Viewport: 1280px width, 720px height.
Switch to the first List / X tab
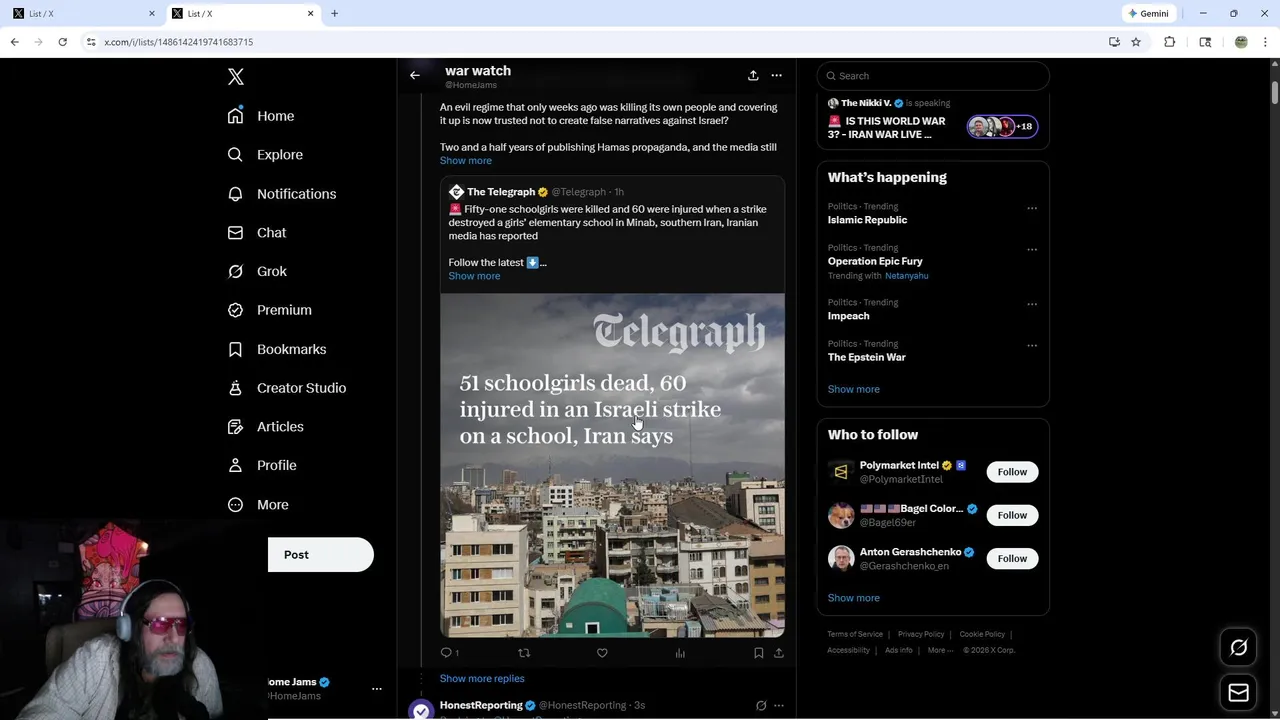pos(84,14)
